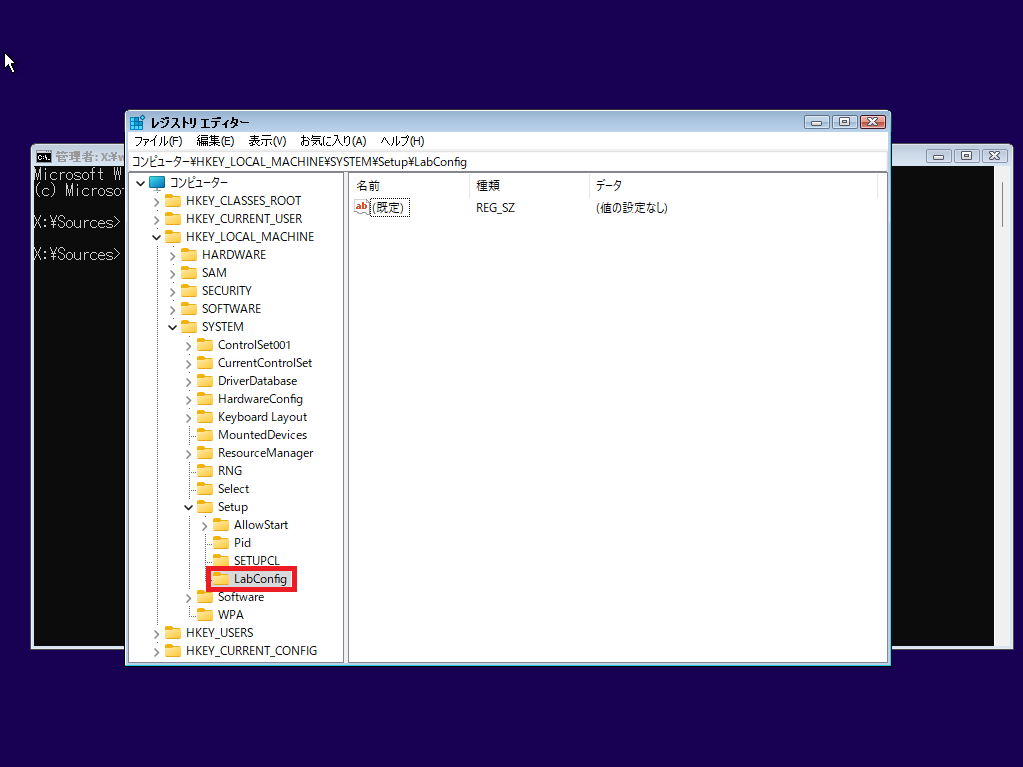
Task: Expand the HKEY_CURRENT_CONFIG chevron
Action: (157, 652)
